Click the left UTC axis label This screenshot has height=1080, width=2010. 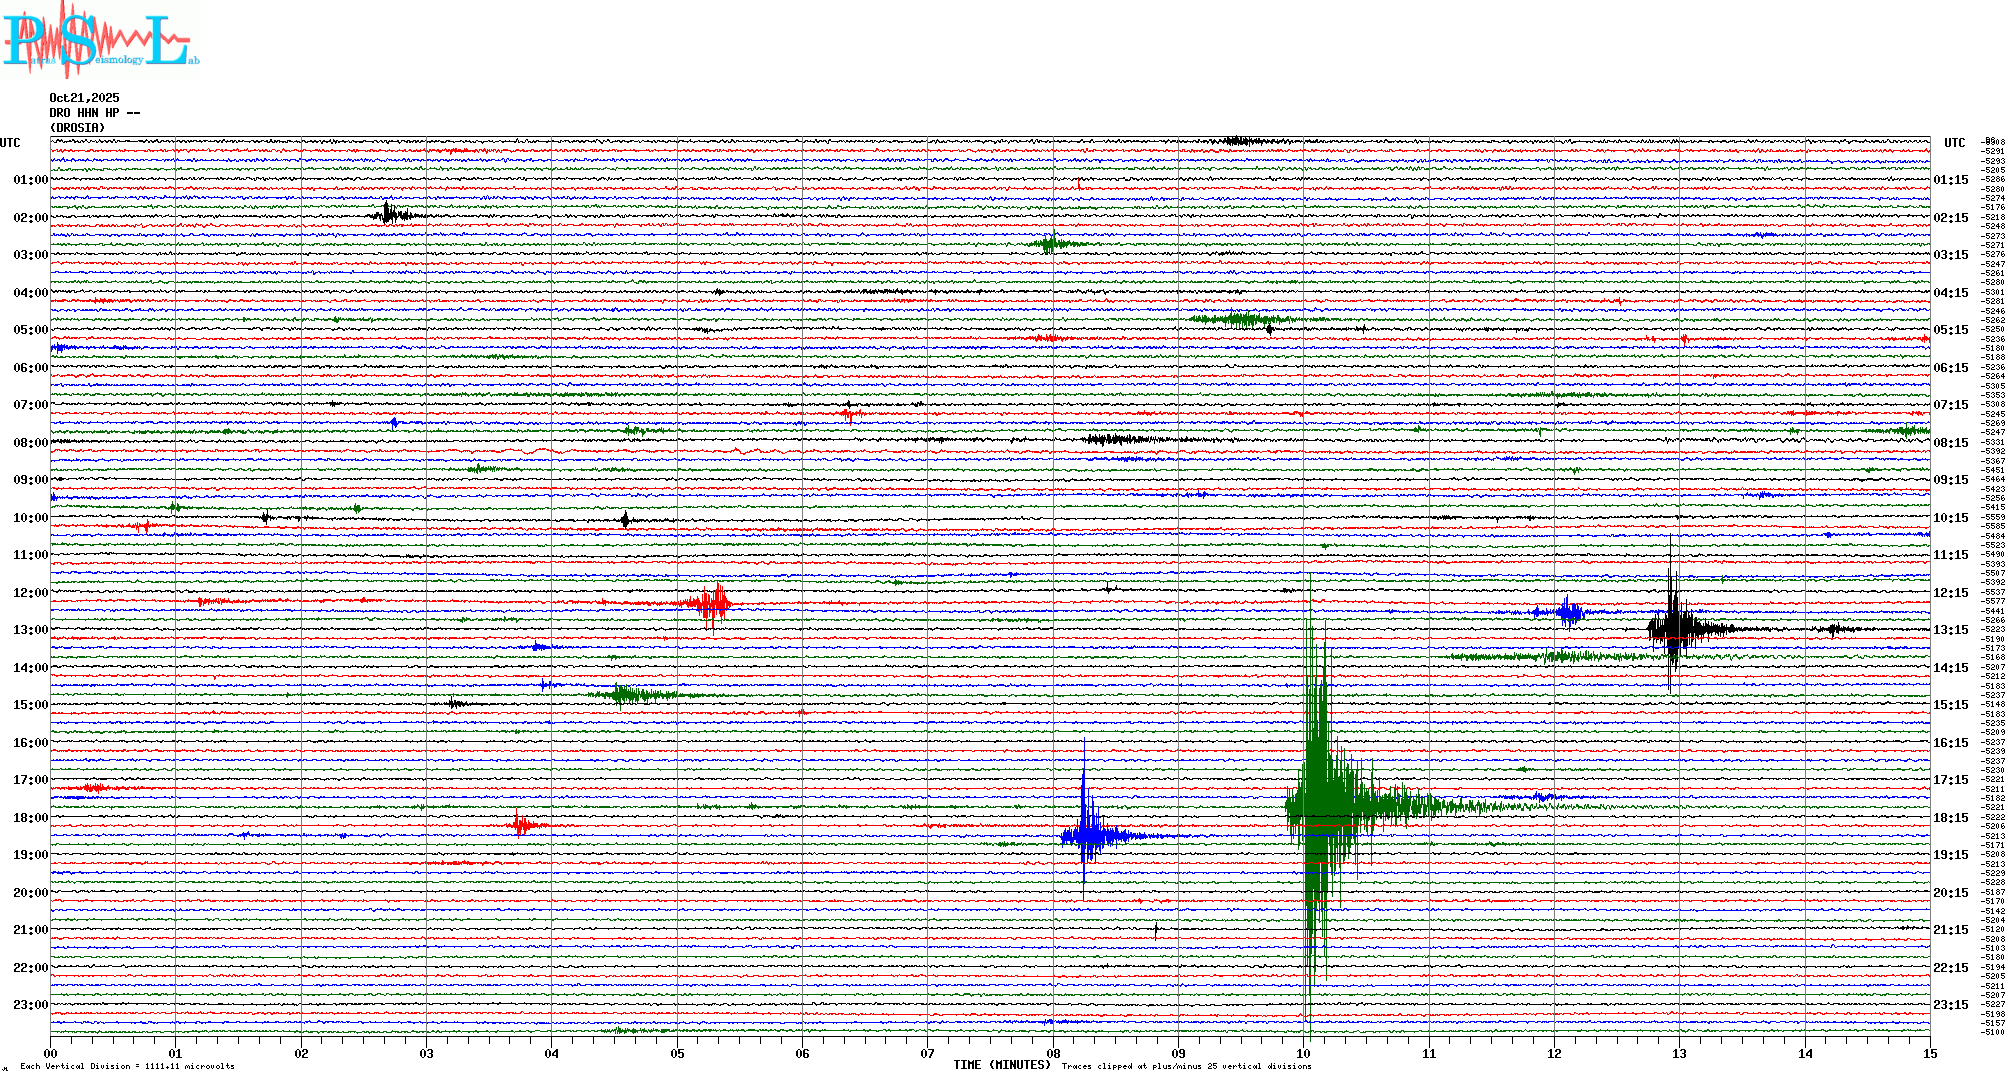tap(10, 143)
